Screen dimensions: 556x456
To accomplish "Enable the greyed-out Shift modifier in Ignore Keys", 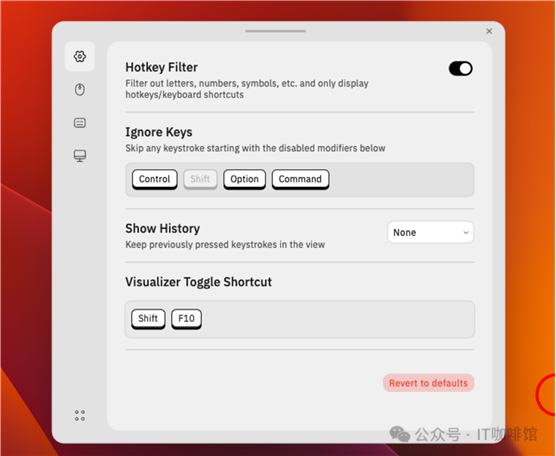I will pos(200,179).
